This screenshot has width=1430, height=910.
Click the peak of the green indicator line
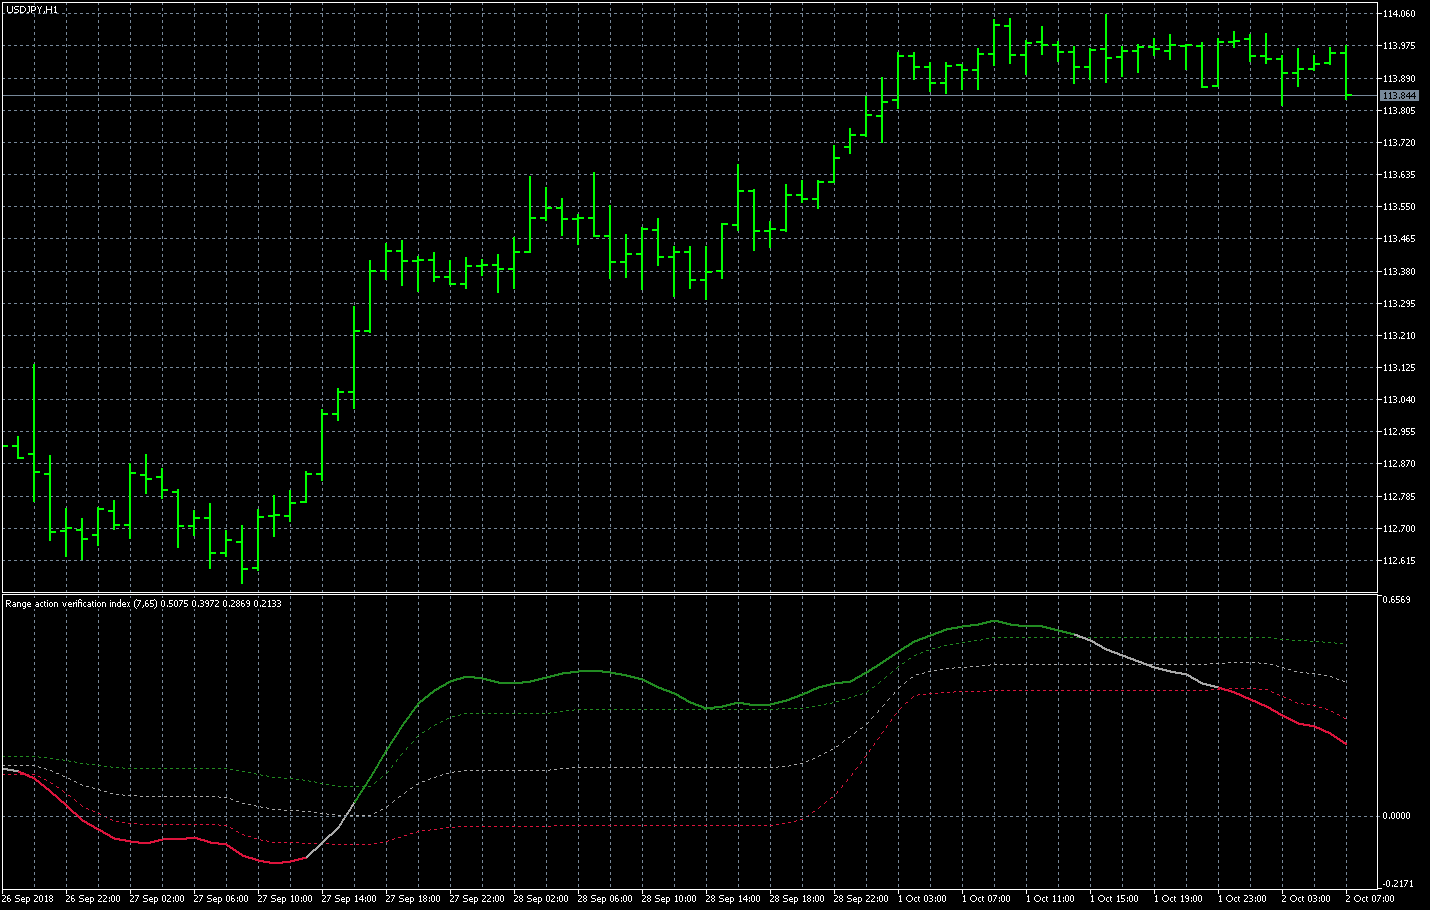coord(993,621)
